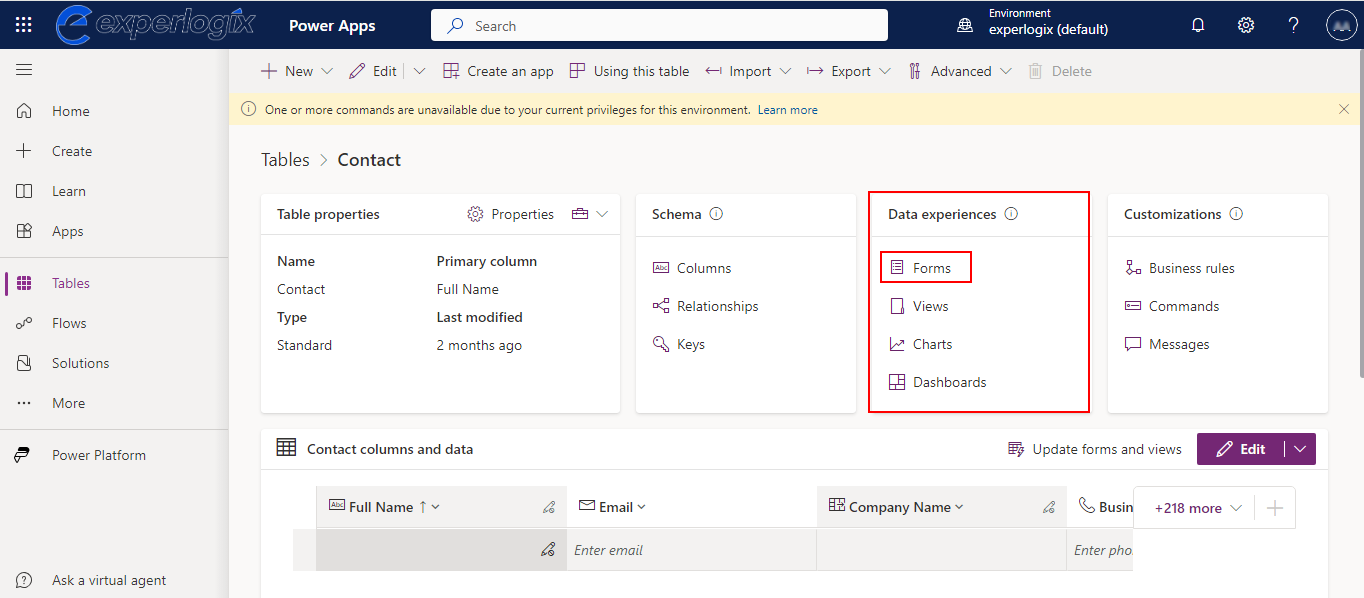This screenshot has height=598, width=1364.
Task: Click the Delete command
Action: 1060,71
